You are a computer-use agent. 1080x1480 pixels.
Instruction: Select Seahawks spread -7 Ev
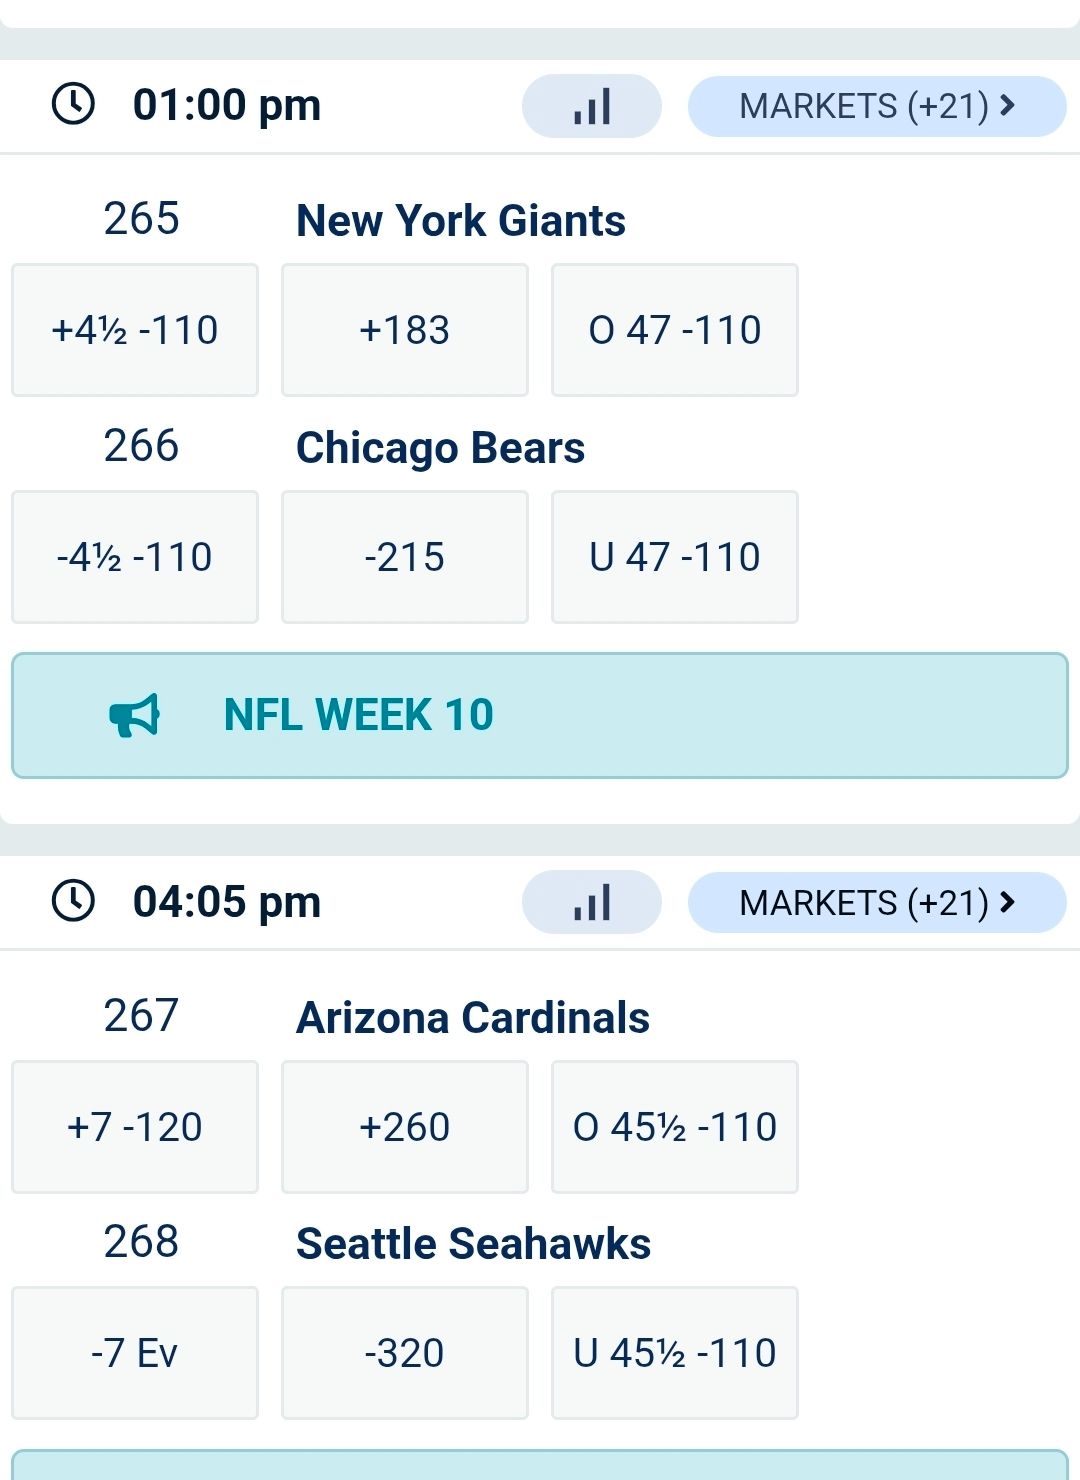(x=135, y=1353)
